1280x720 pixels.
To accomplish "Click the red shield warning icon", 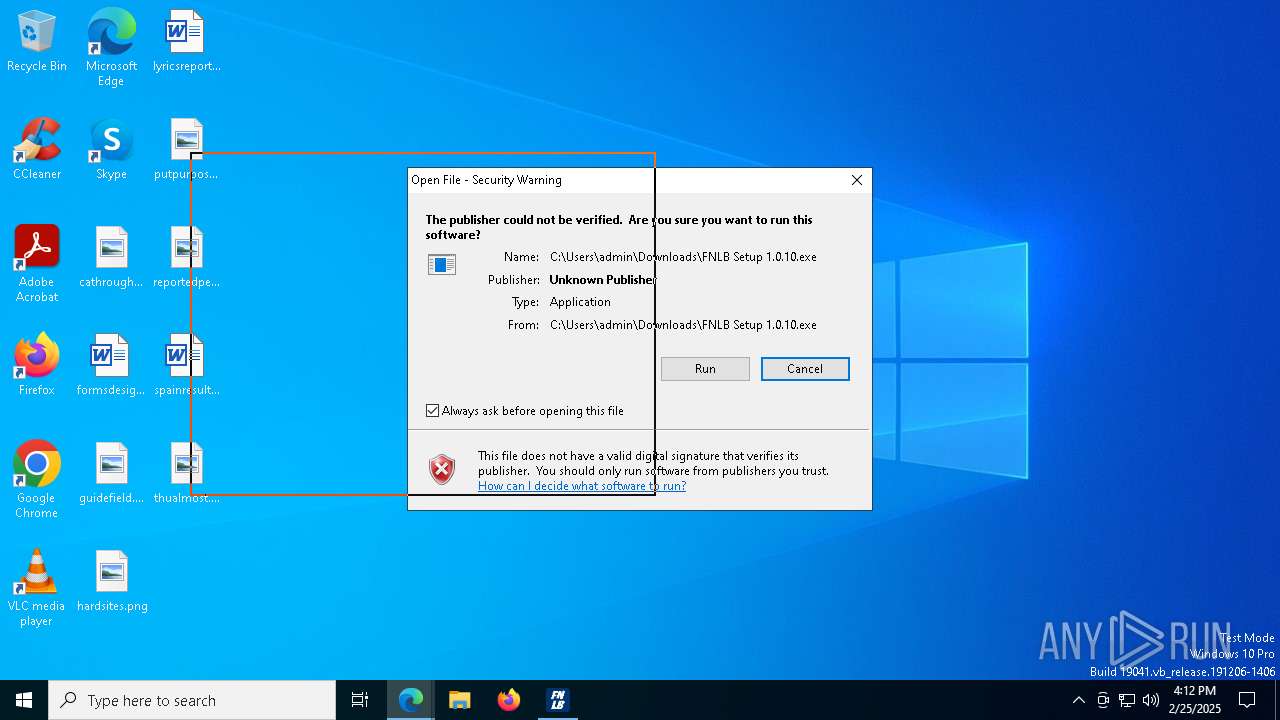I will coord(442,469).
